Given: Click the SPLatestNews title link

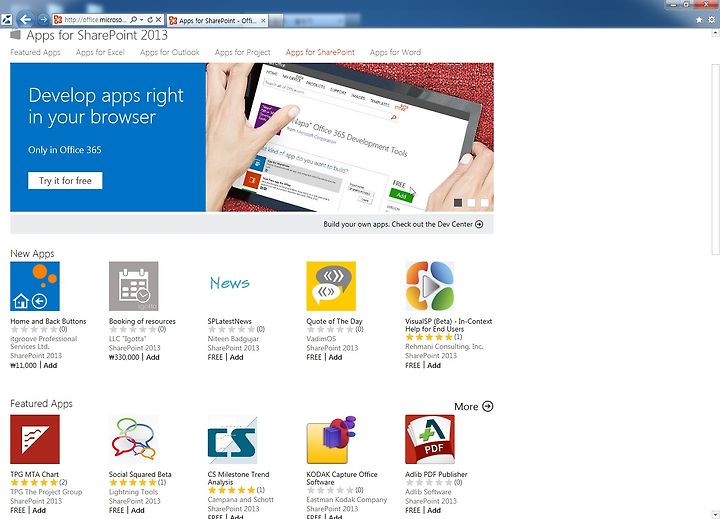Looking at the screenshot, I should click(x=230, y=322).
